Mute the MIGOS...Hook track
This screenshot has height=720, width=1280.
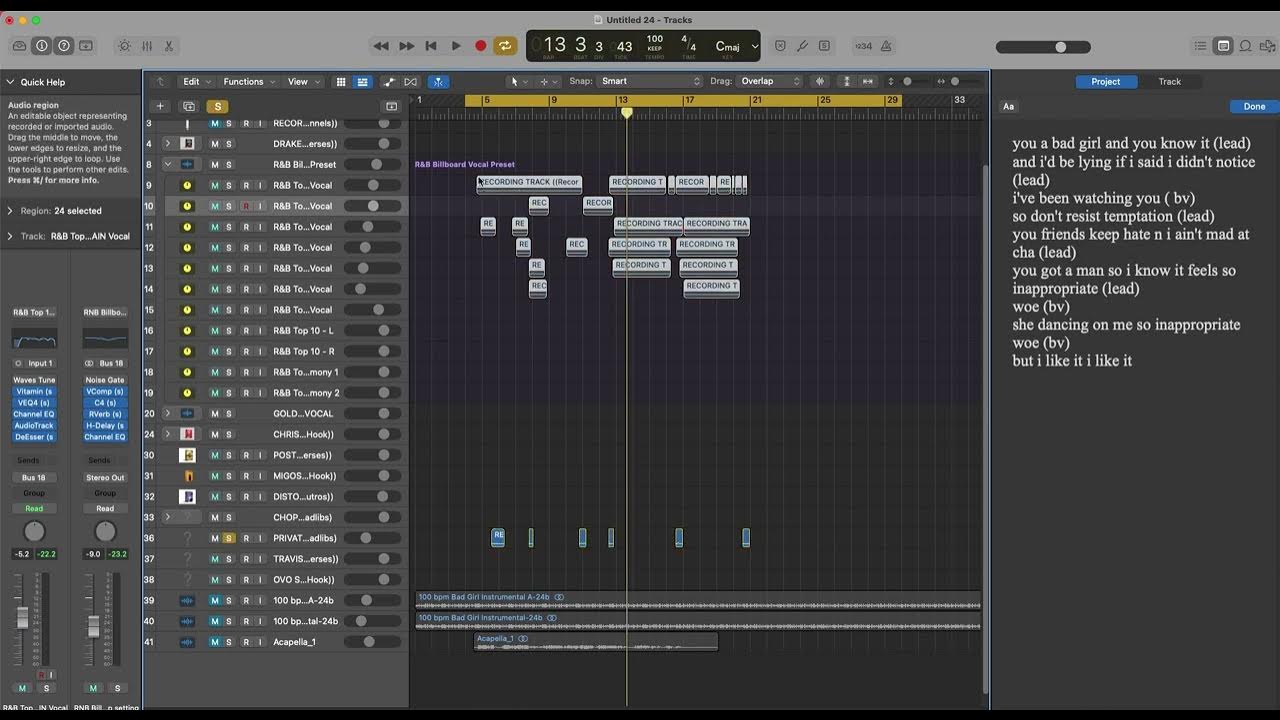coord(214,476)
